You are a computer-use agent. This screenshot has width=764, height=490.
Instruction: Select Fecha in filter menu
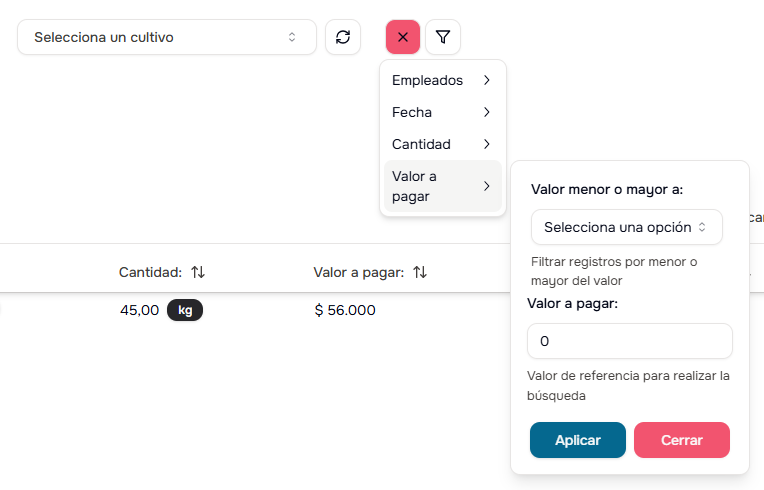(412, 112)
